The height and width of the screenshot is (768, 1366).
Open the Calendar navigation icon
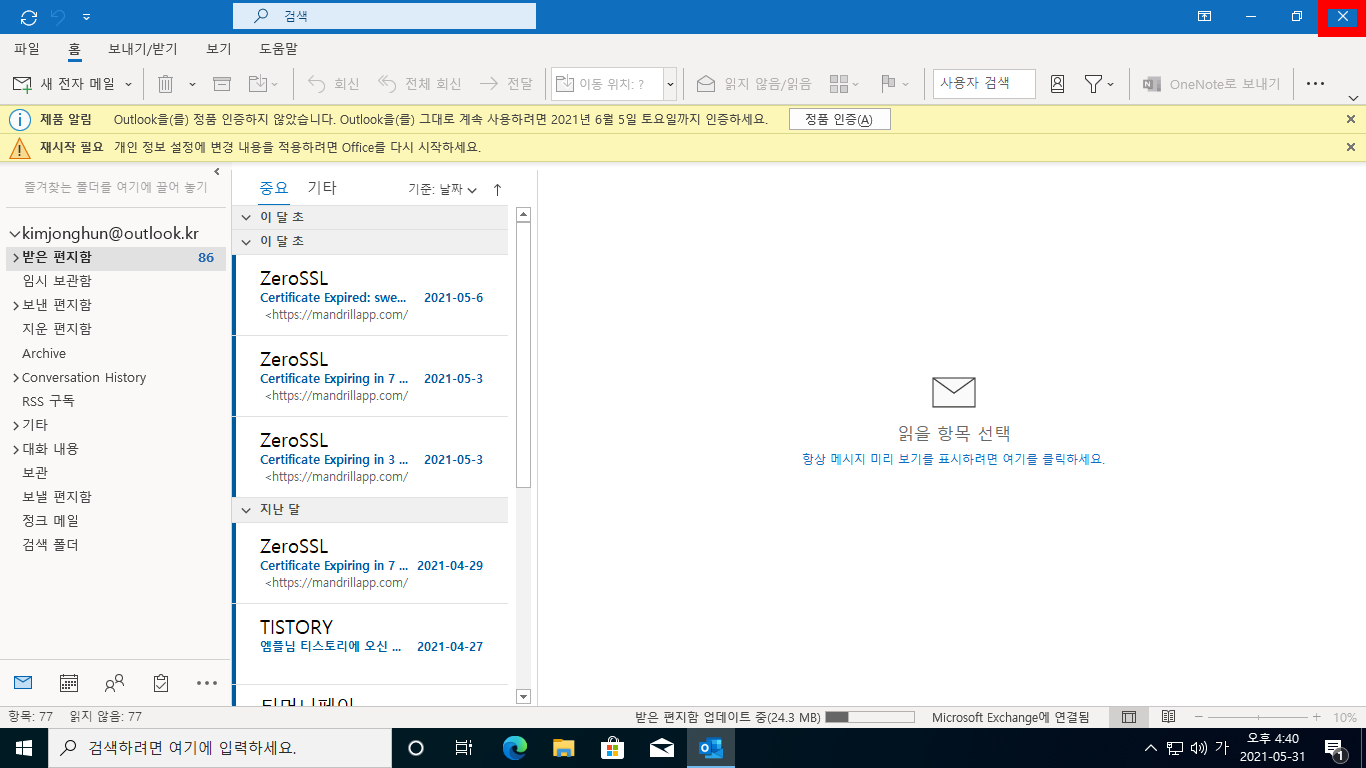pos(69,683)
